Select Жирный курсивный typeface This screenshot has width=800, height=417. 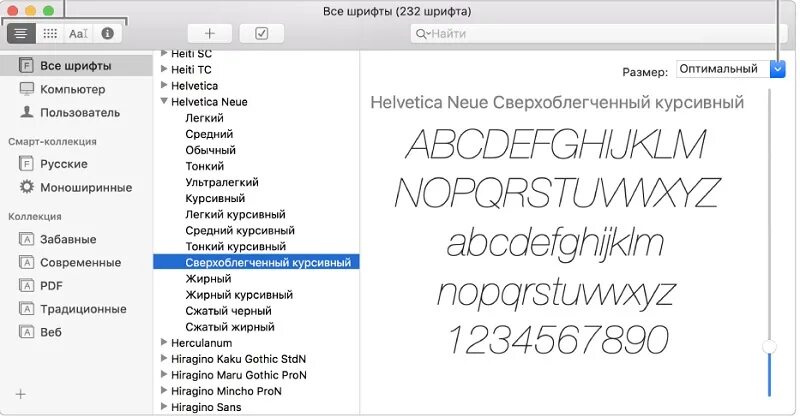point(239,295)
